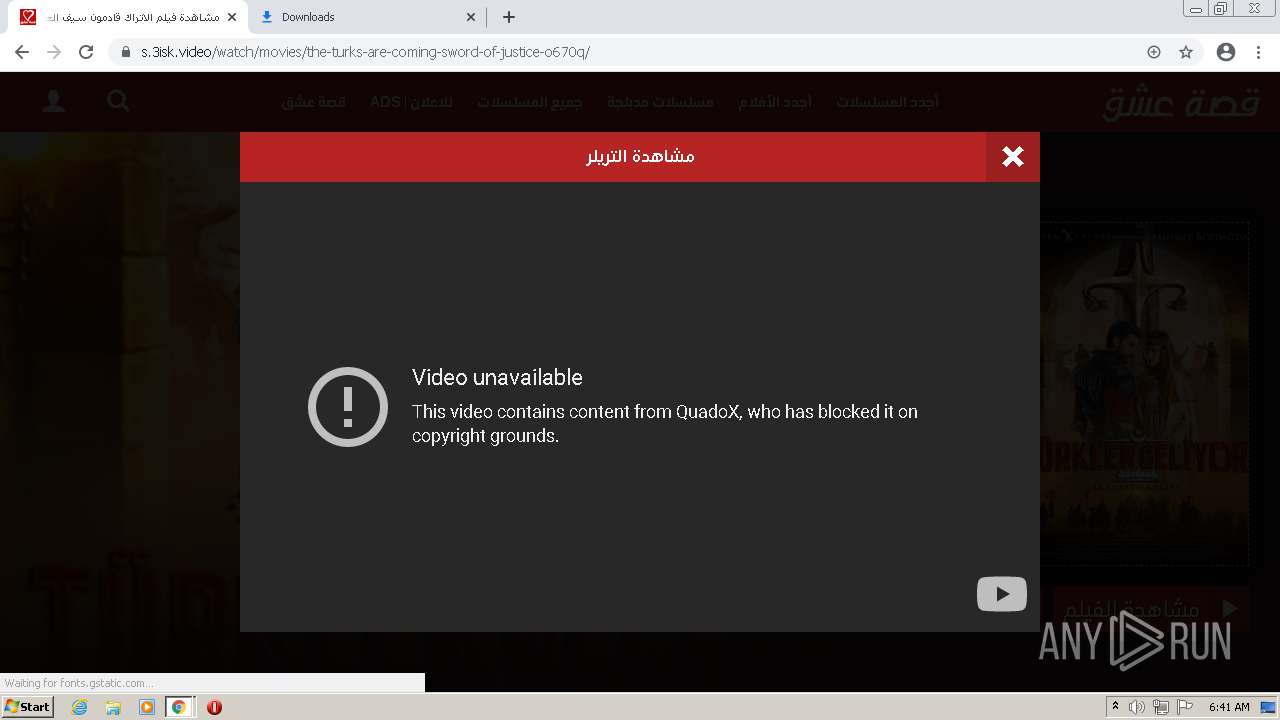Screen dimensions: 1280x720
Task: Reload the page with the refresh icon
Action: coord(86,52)
